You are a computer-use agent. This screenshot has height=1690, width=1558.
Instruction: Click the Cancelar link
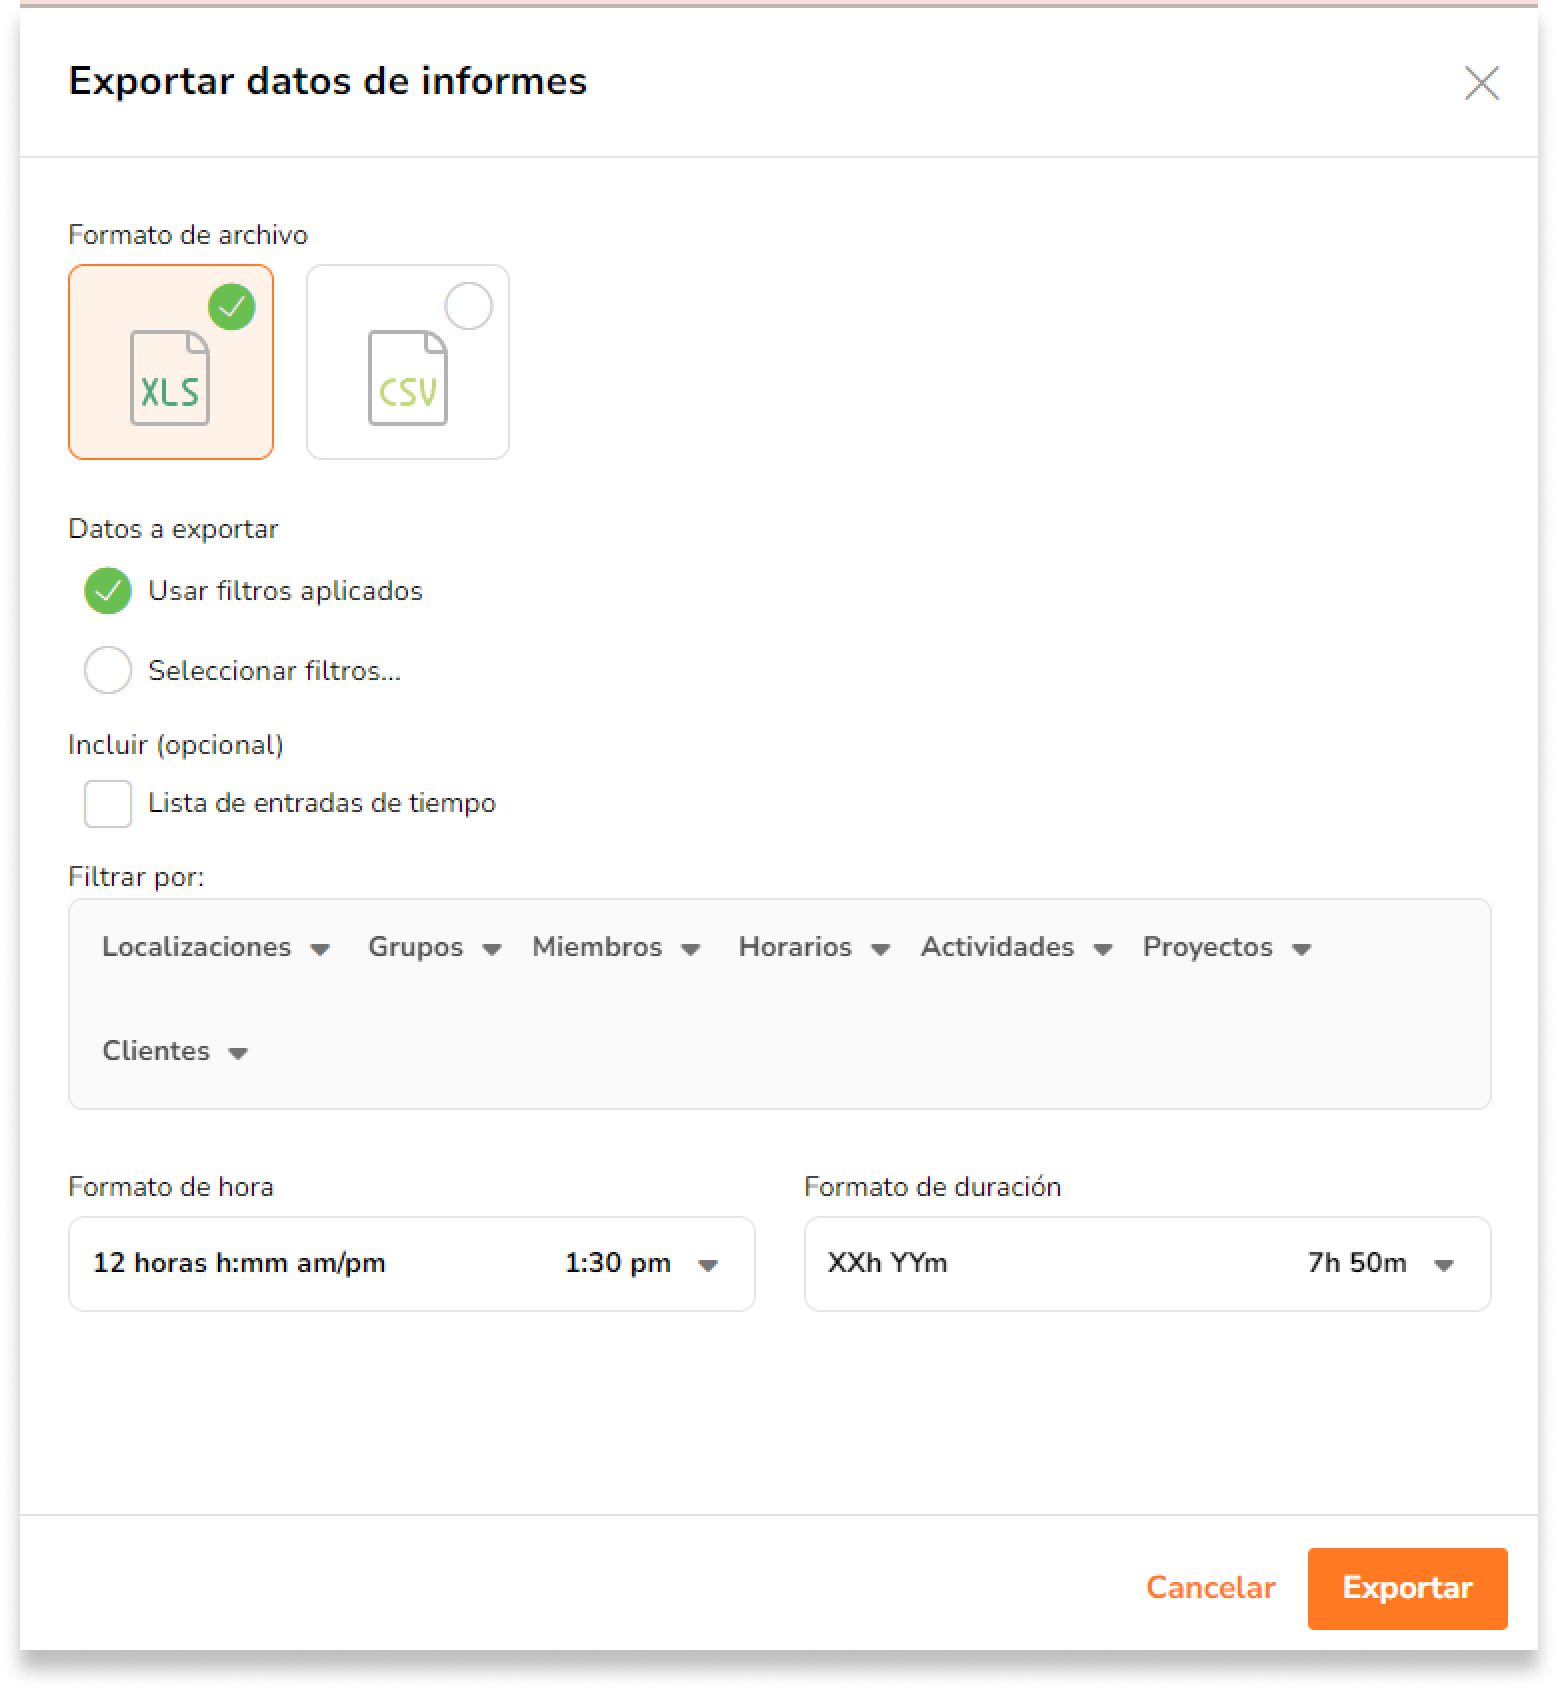pos(1210,1588)
